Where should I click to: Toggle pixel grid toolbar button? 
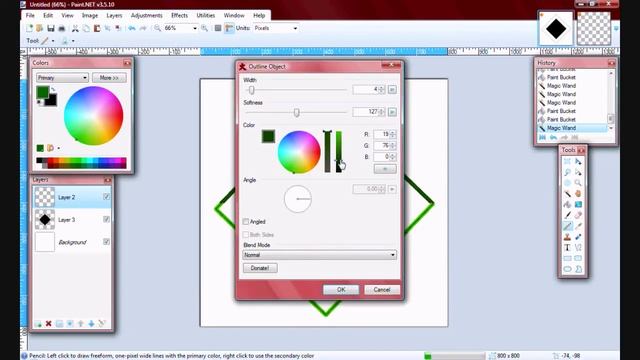(x=218, y=28)
